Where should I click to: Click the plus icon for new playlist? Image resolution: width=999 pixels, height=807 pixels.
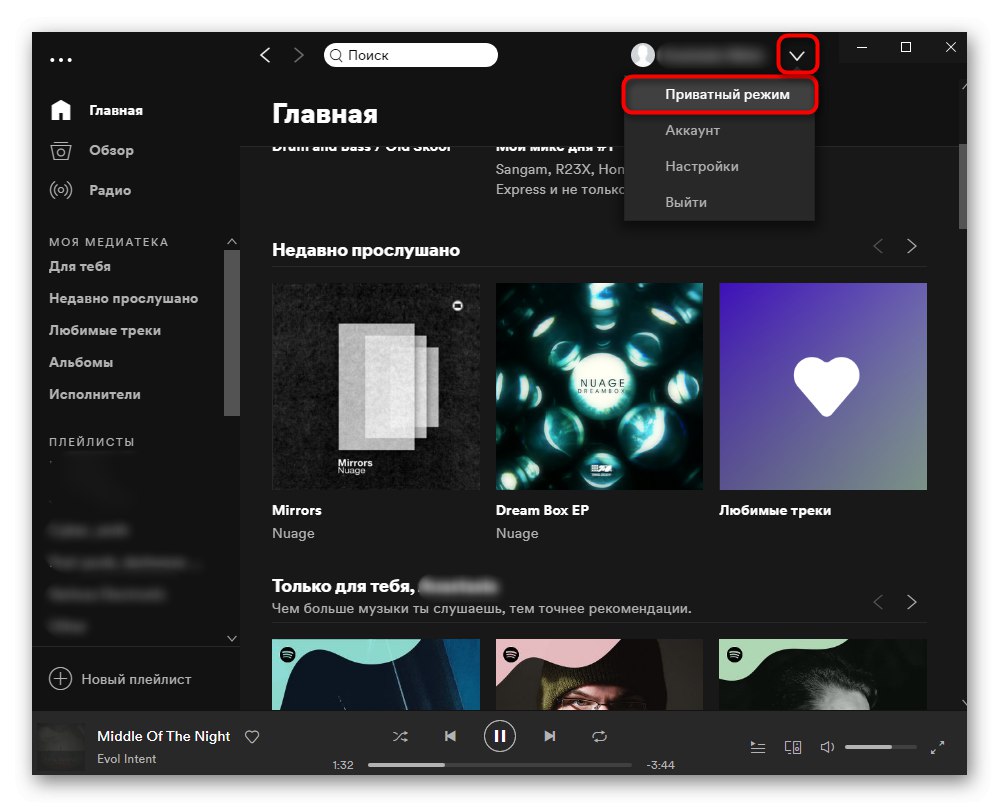click(x=61, y=678)
